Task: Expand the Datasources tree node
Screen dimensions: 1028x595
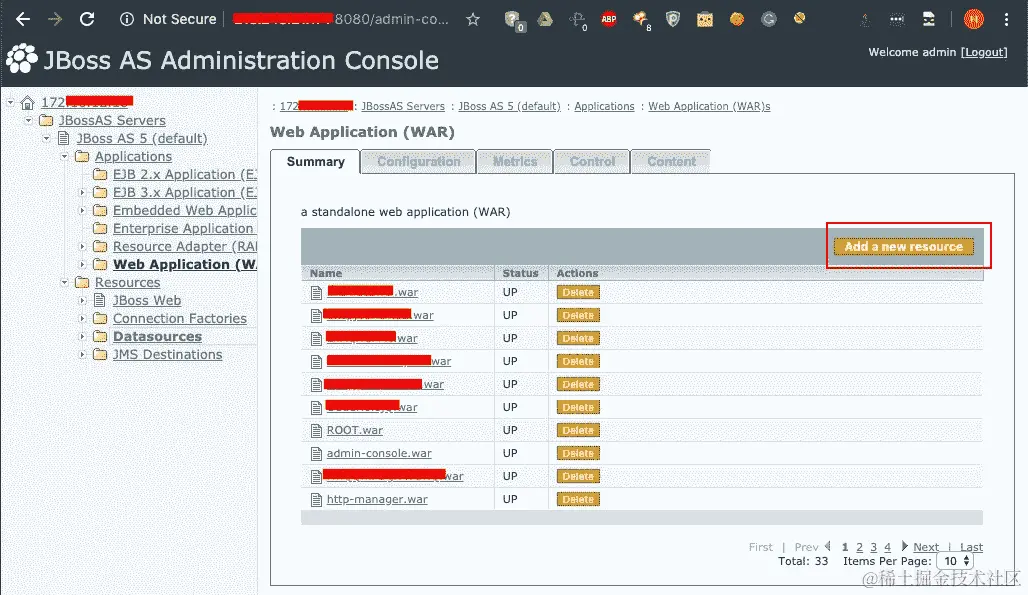Action: coord(82,336)
